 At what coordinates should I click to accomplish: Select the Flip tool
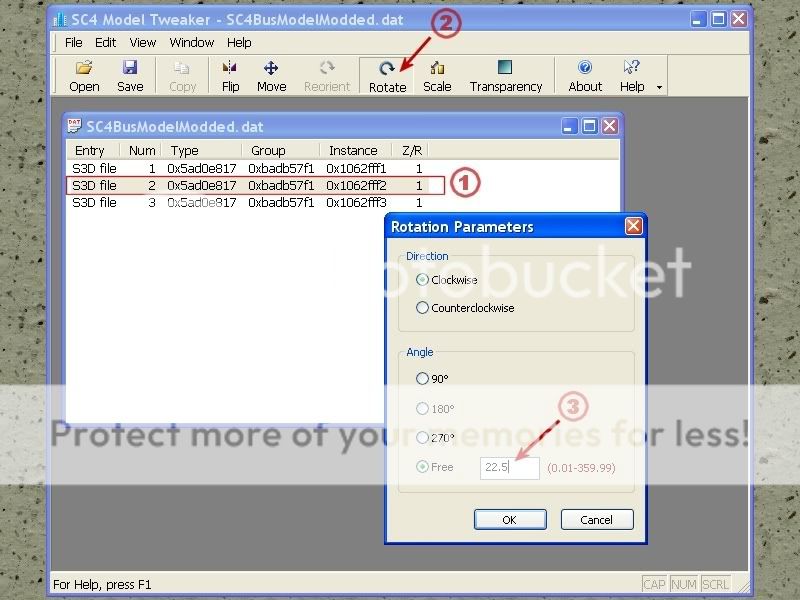coord(230,76)
